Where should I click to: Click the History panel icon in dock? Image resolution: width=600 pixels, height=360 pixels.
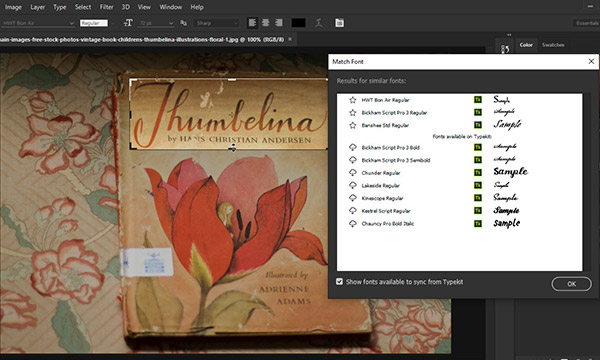pyautogui.click(x=505, y=49)
